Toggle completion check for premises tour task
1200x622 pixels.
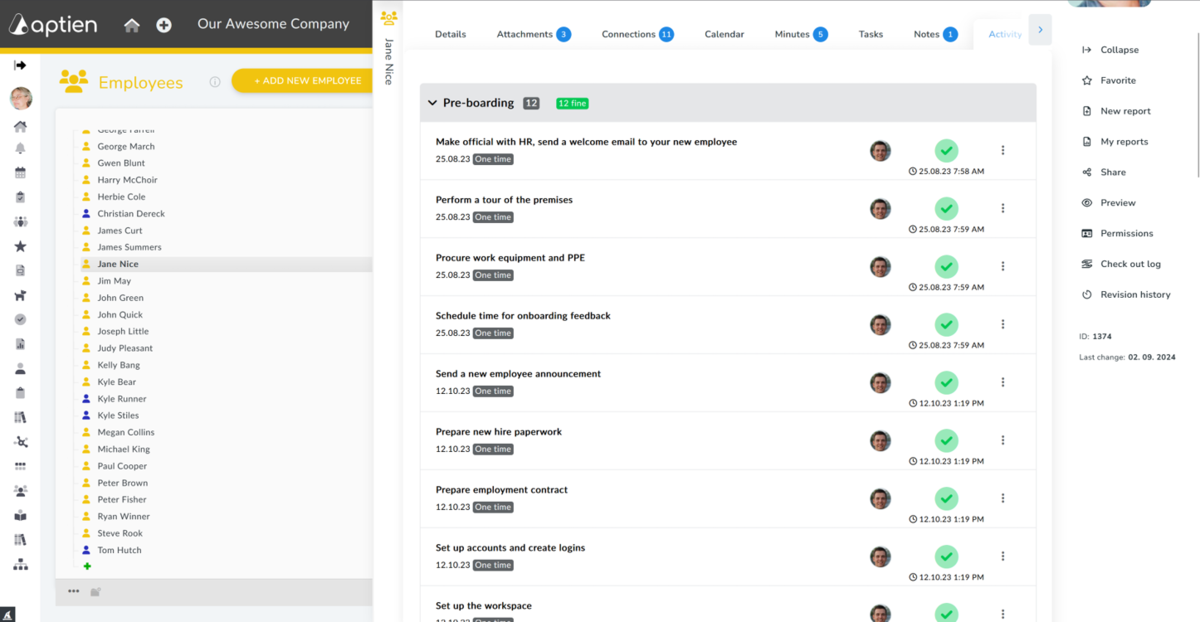946,209
